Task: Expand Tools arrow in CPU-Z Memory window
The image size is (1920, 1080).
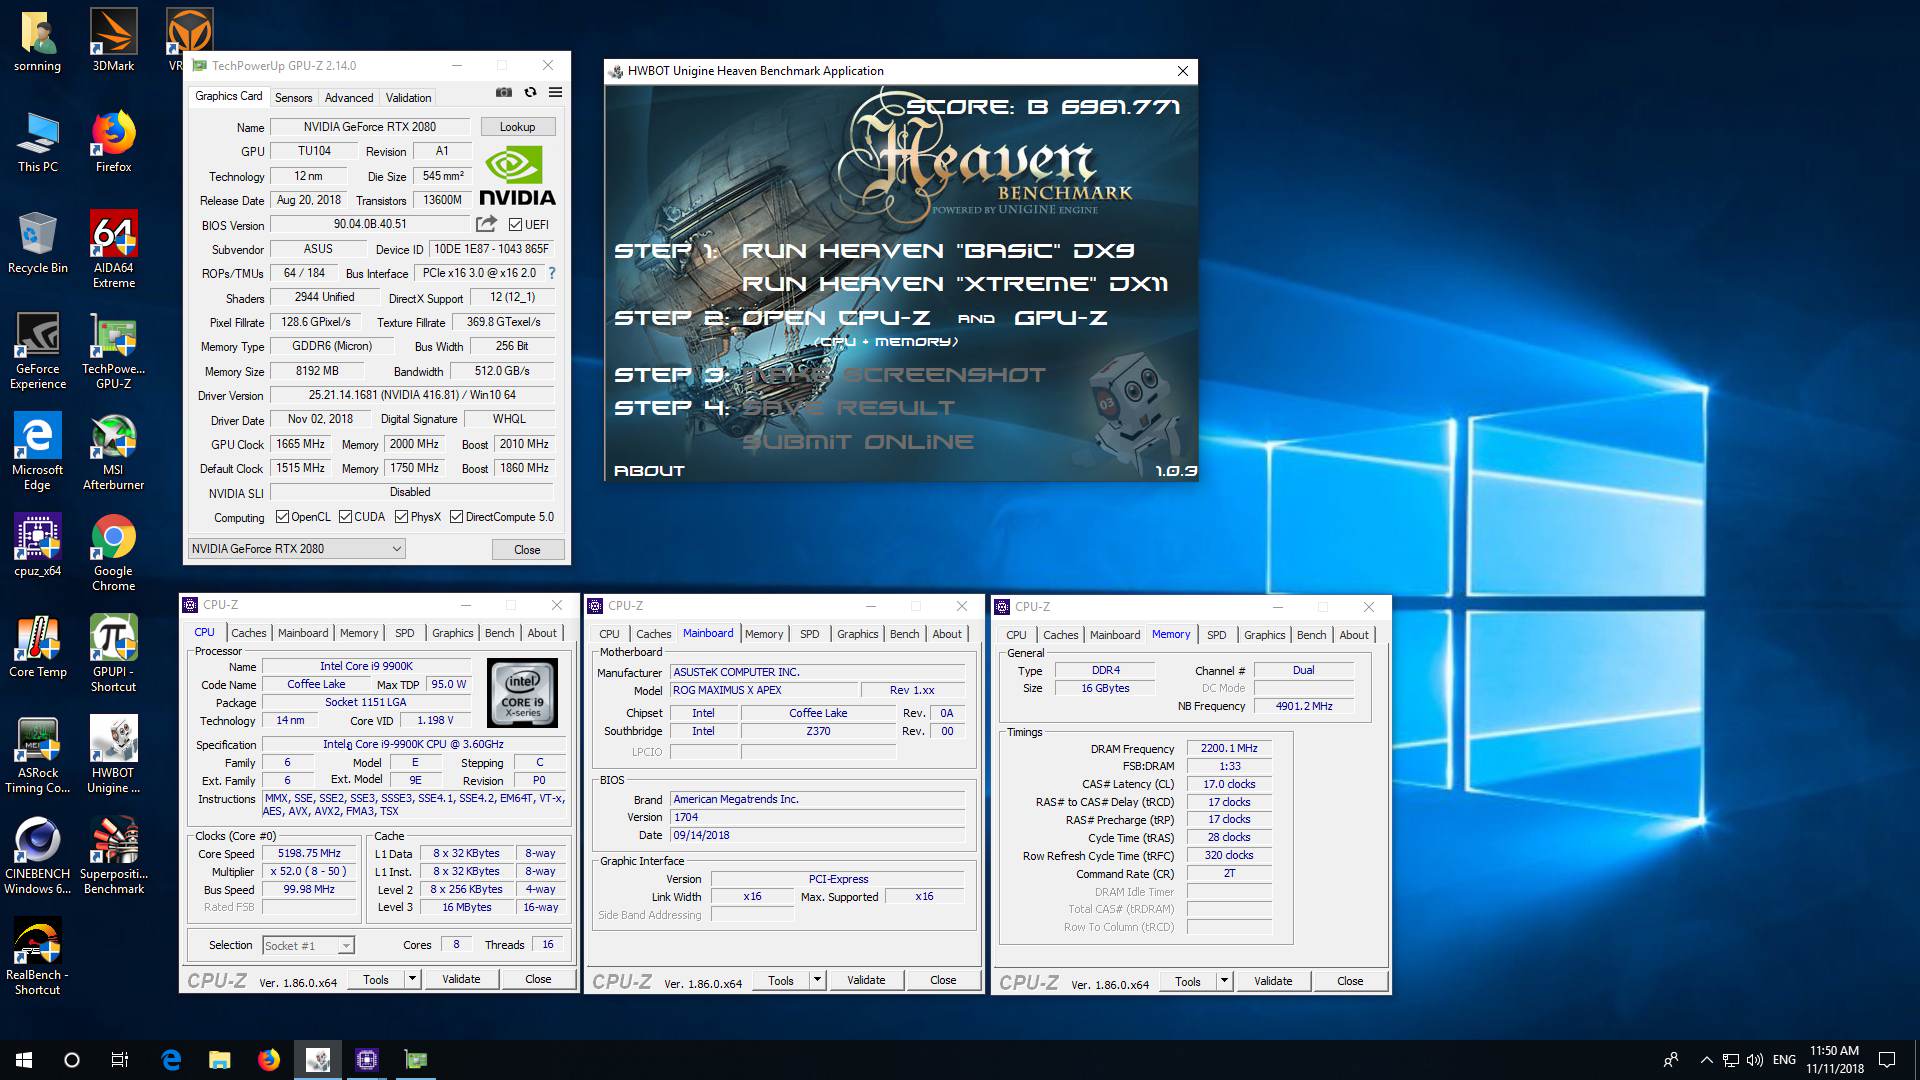Action: 1224,981
